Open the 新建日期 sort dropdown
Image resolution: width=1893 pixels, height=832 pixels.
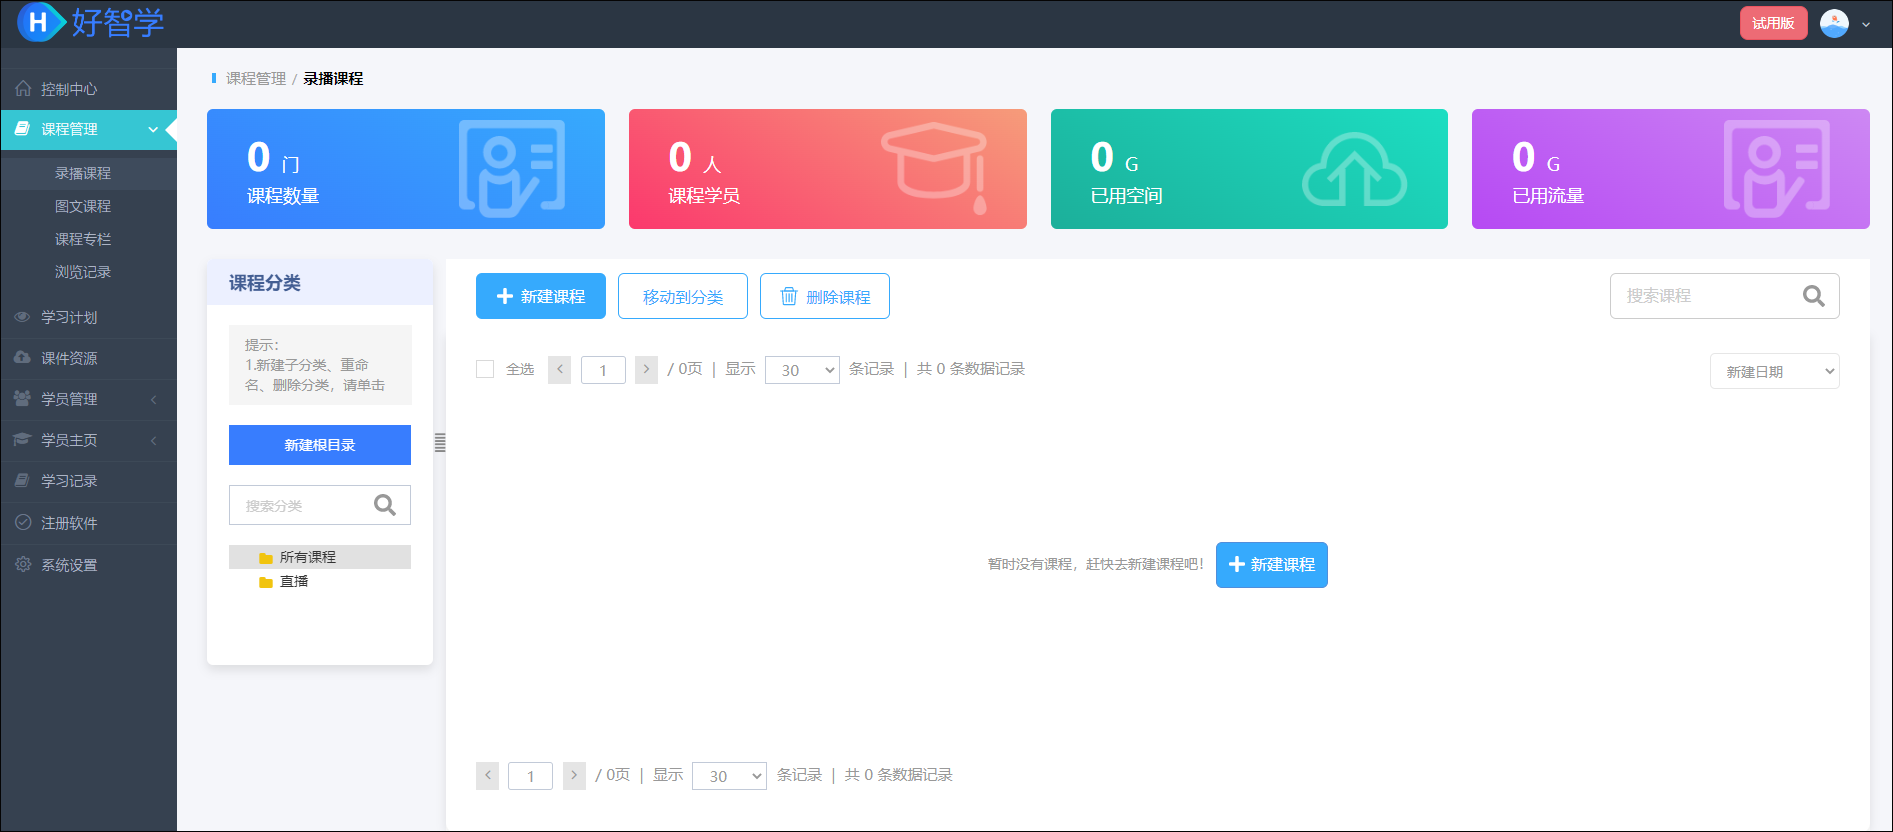[x=1774, y=371]
